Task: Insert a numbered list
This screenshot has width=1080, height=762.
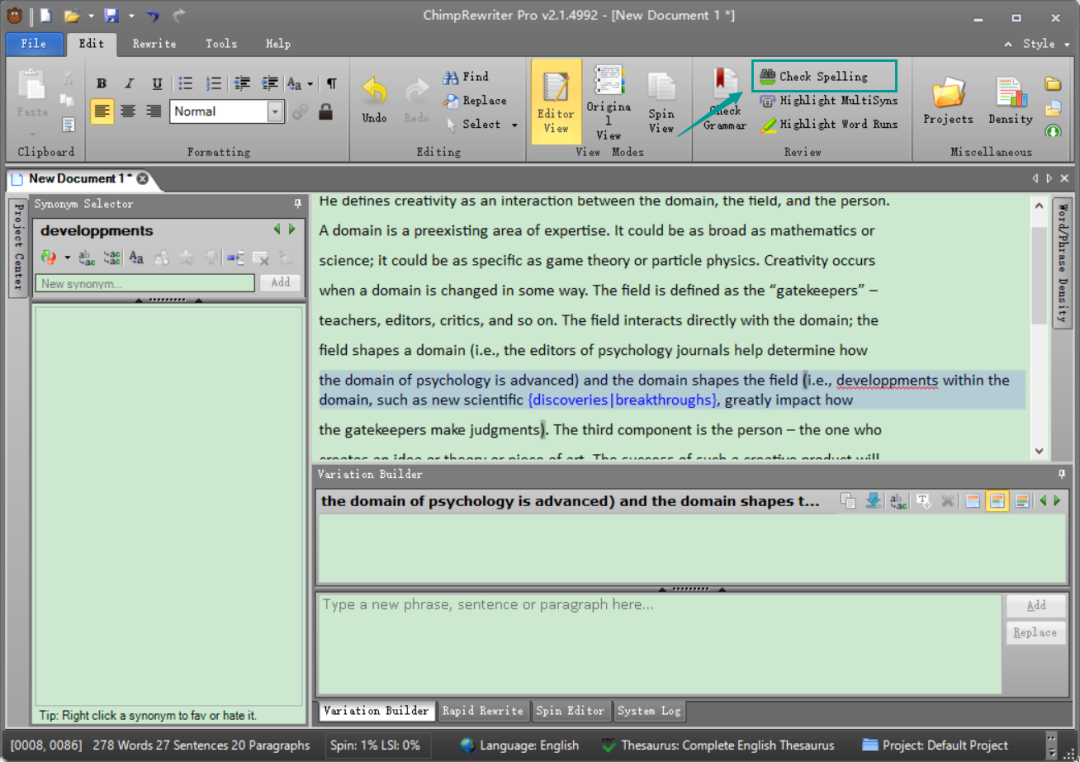Action: point(214,83)
